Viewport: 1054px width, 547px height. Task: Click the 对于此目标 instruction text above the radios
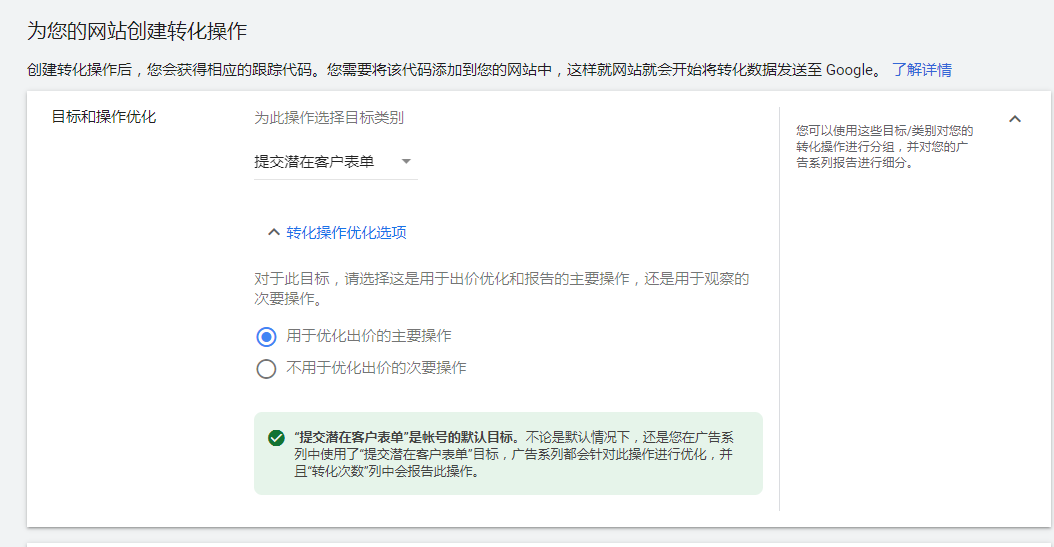point(501,288)
